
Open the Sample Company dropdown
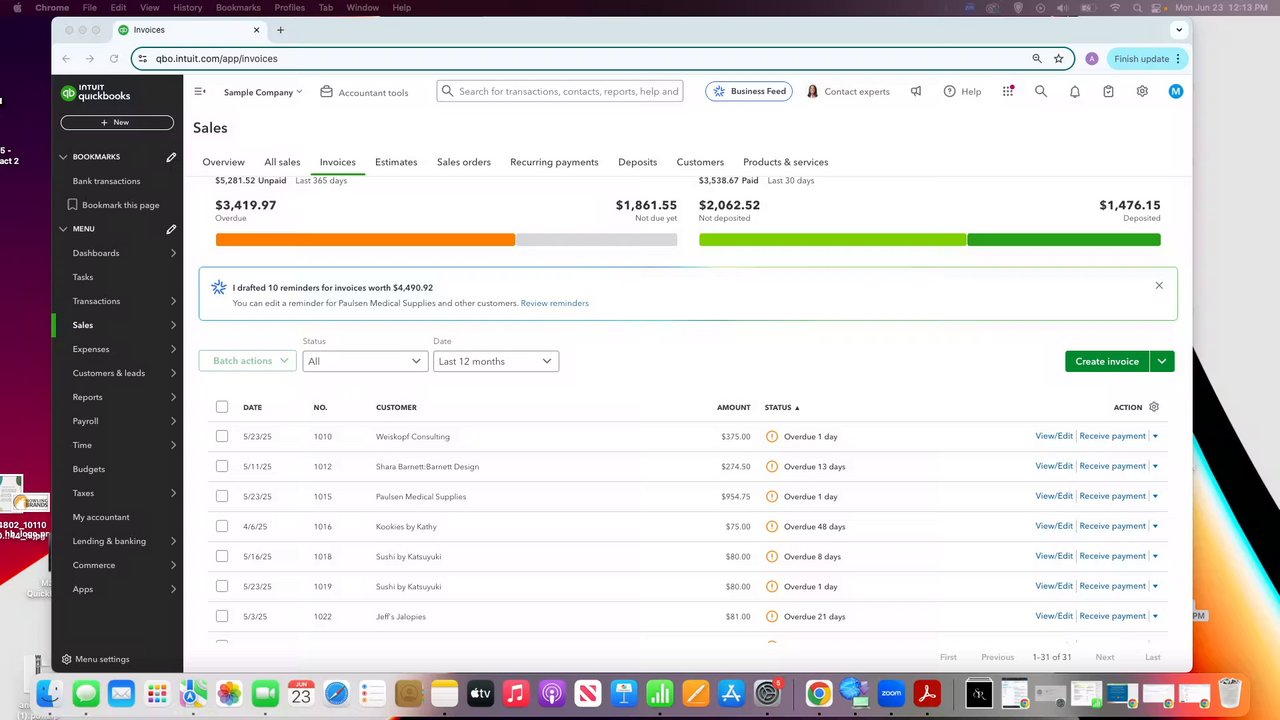coord(263,92)
